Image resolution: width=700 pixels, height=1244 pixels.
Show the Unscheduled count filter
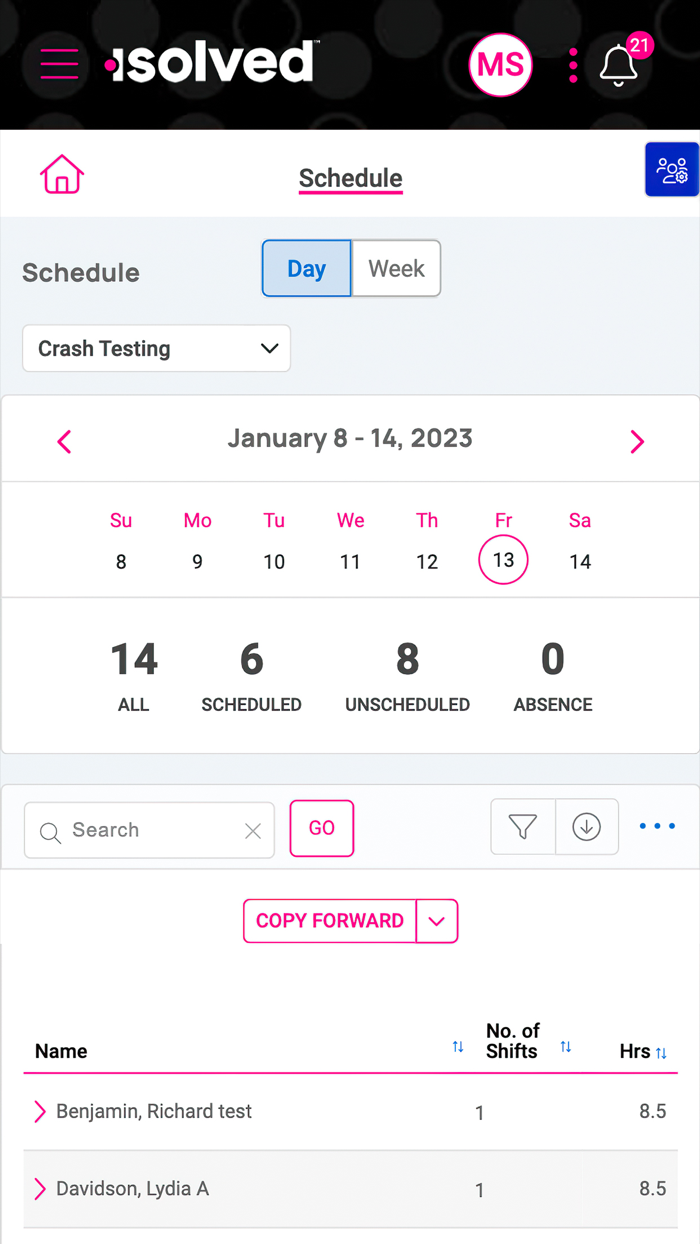[x=407, y=677]
